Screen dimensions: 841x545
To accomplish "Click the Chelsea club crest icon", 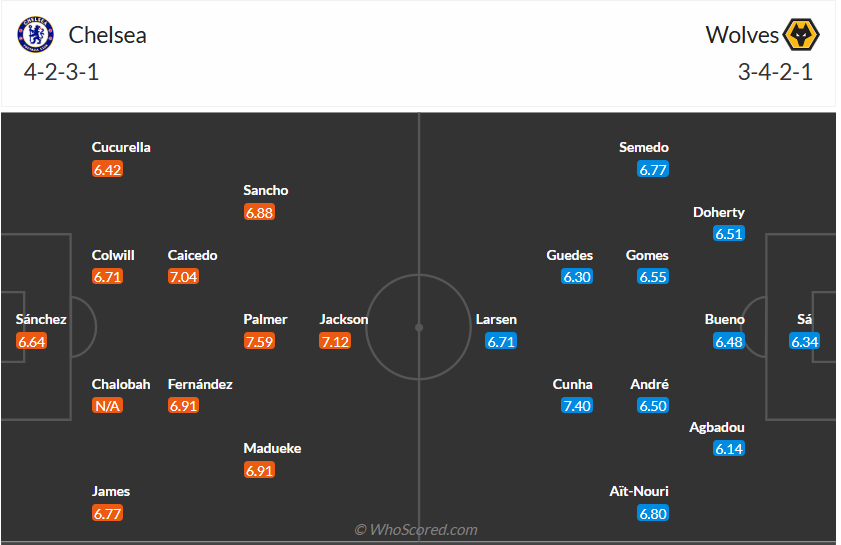I will coord(34,35).
